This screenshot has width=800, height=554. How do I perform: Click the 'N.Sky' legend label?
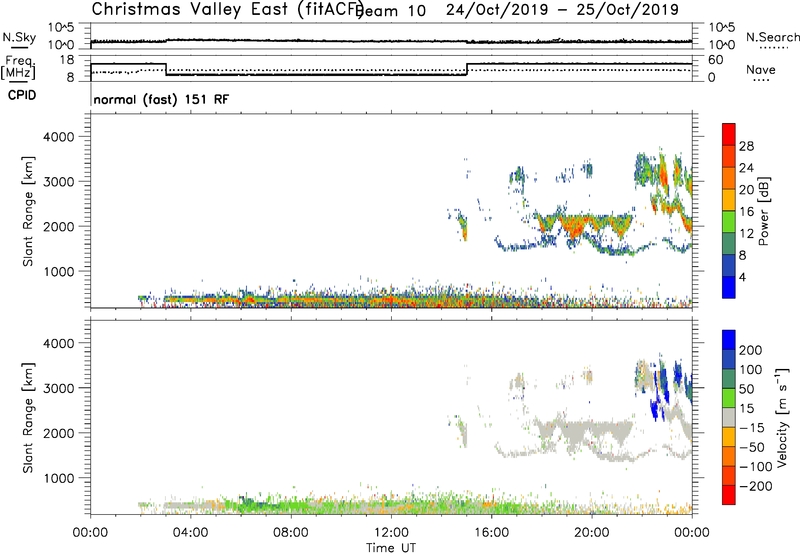point(19,37)
